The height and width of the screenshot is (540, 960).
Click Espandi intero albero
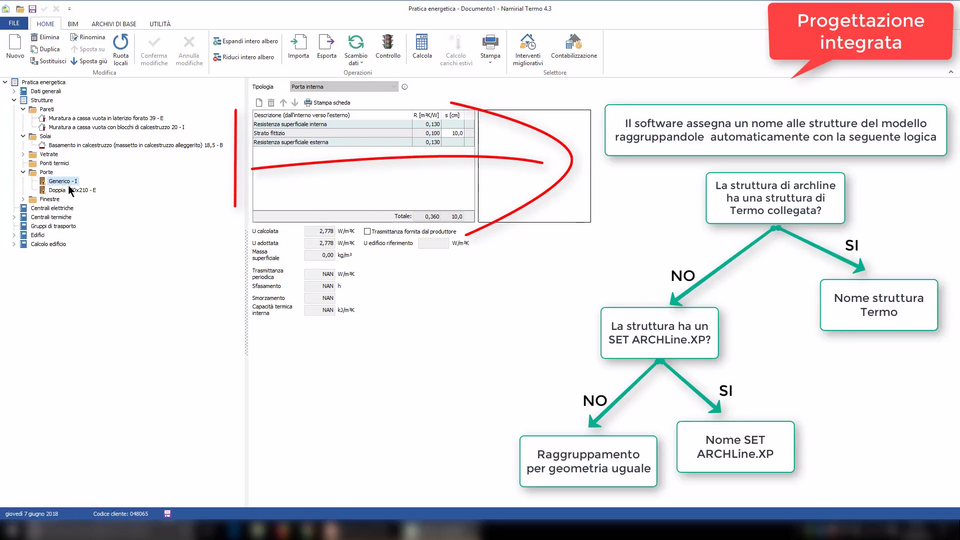246,41
